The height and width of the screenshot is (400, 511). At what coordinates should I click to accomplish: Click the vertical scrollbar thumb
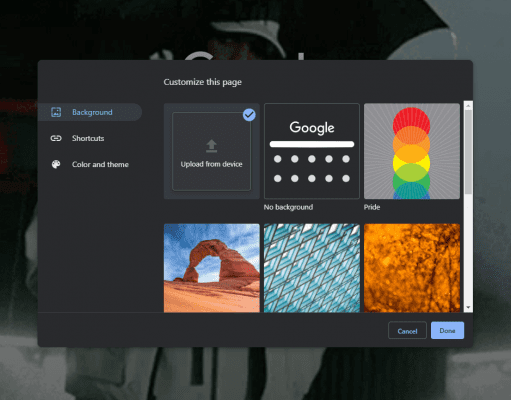pos(468,152)
